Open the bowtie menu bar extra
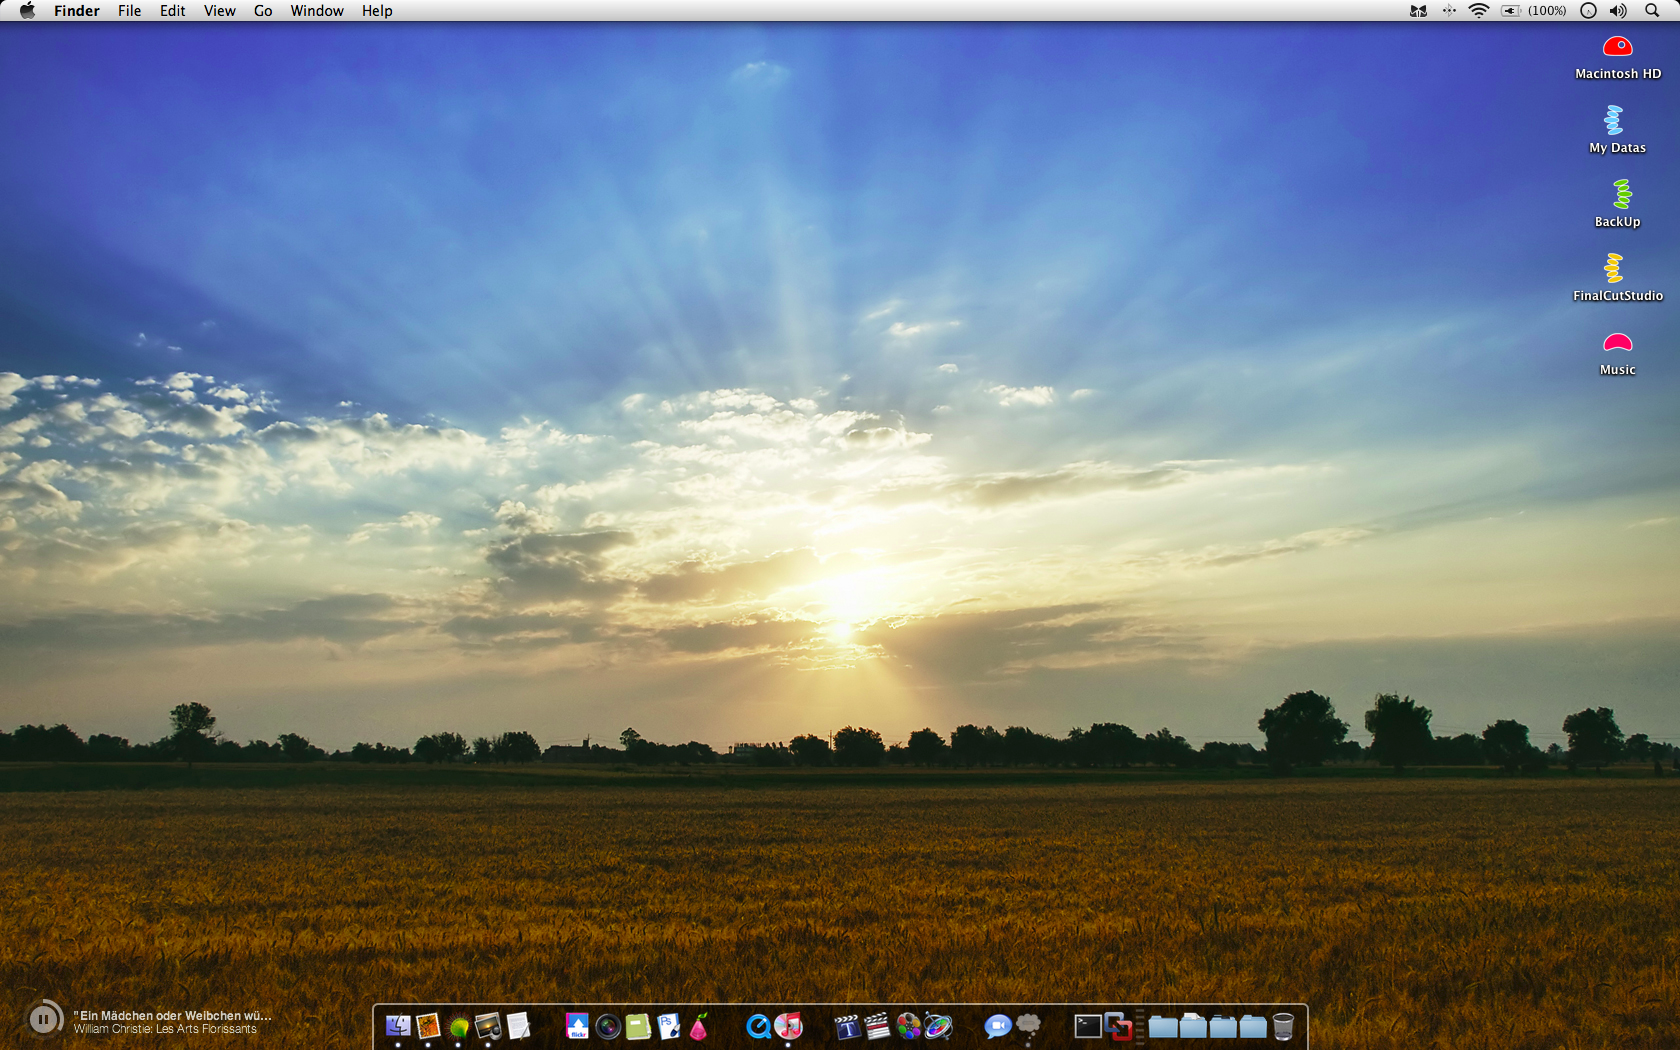 [1418, 11]
